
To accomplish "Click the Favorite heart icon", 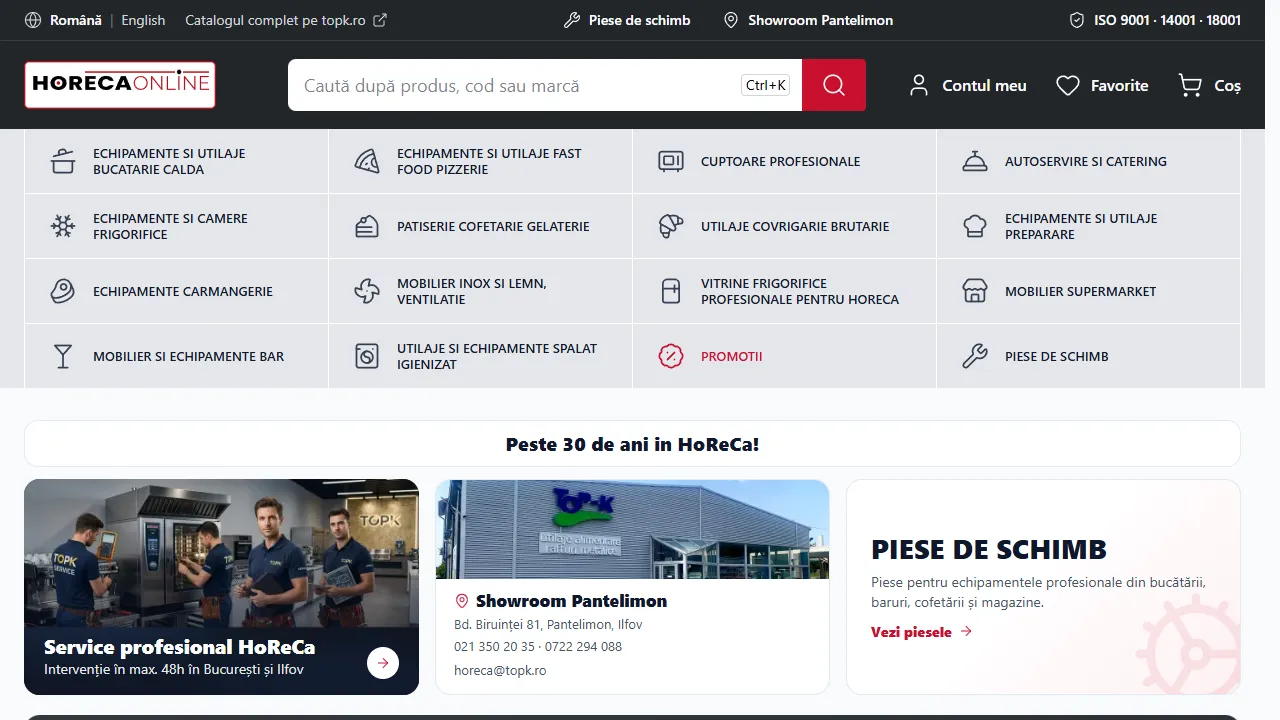I will click(1068, 86).
